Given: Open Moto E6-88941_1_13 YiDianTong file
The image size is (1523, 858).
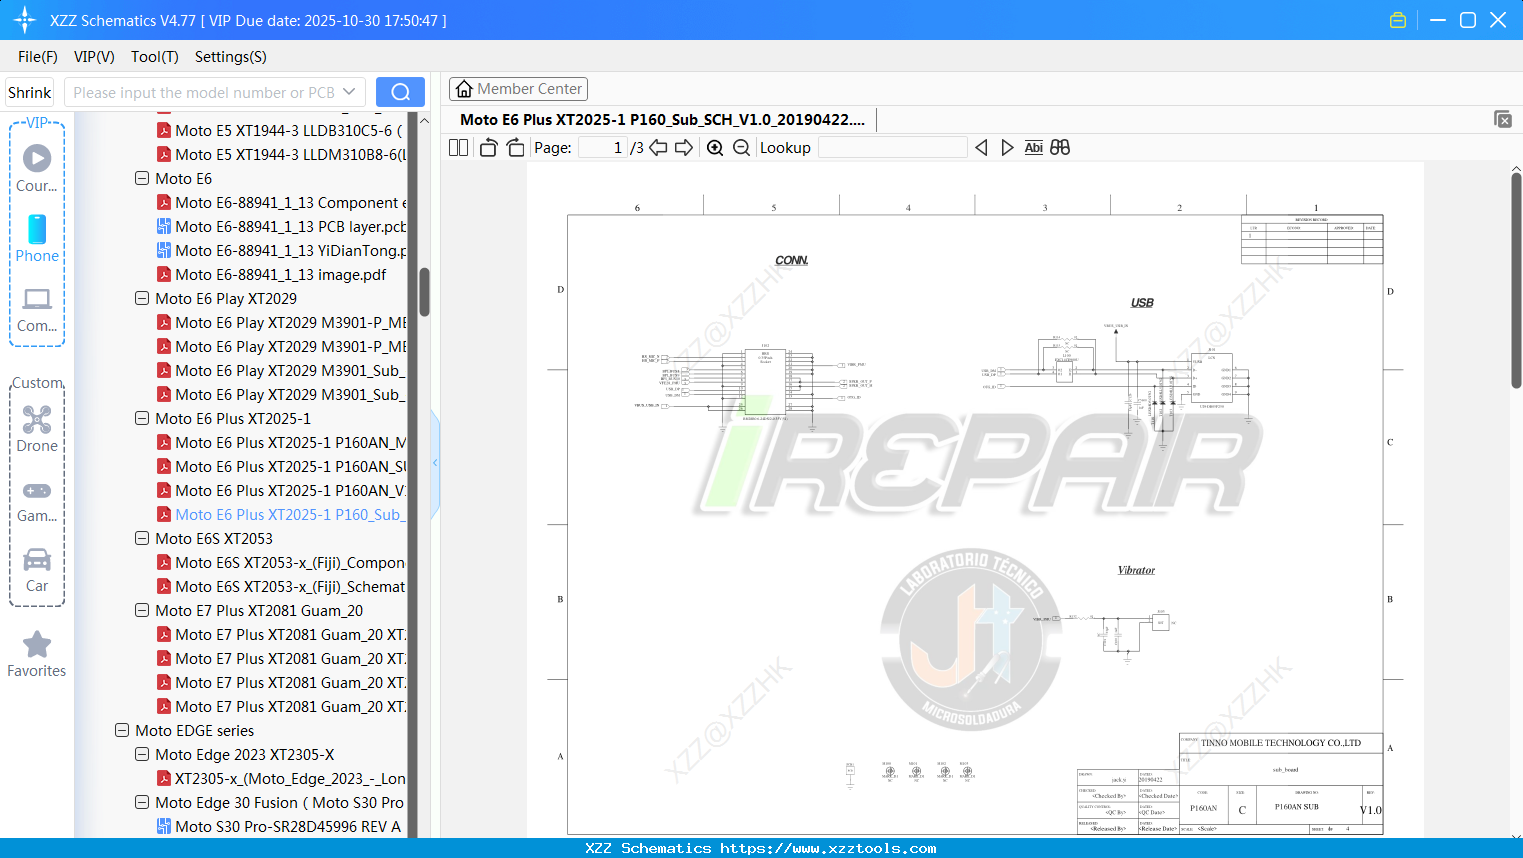Looking at the screenshot, I should (281, 251).
